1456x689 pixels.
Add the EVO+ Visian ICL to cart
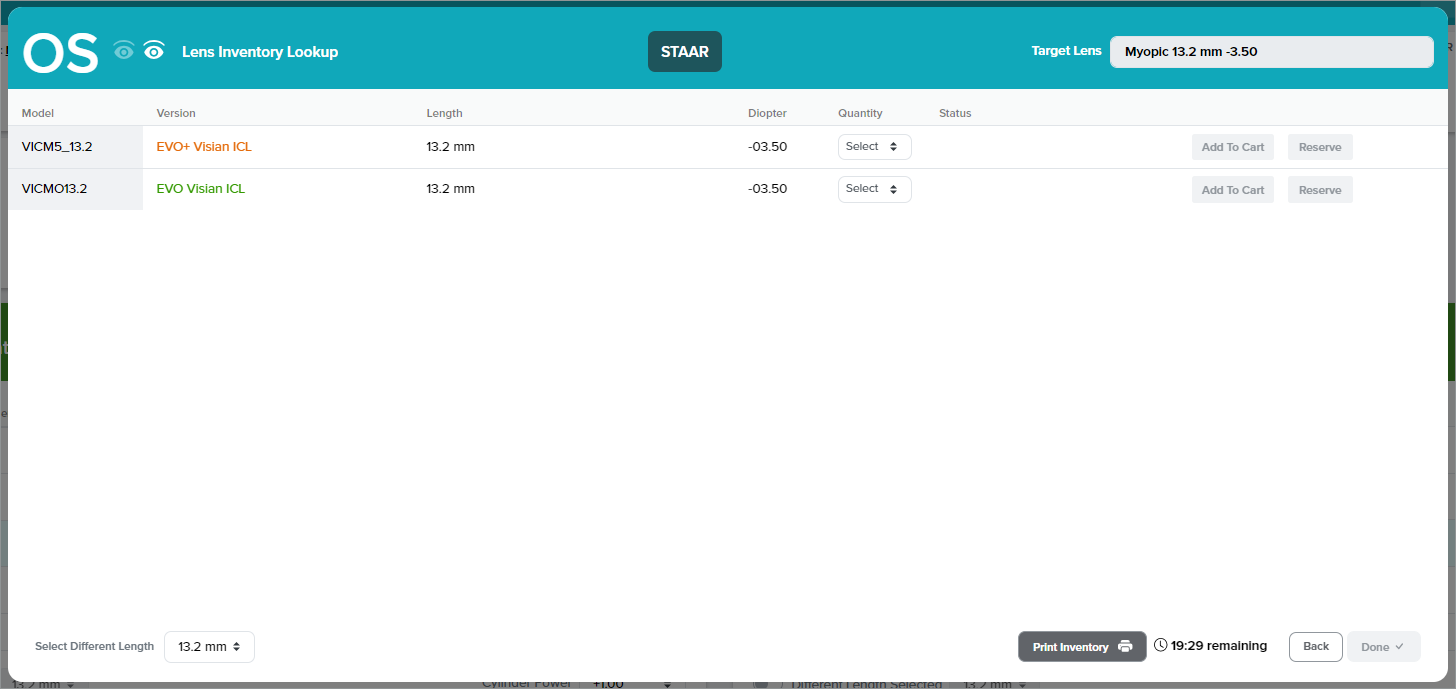tap(1232, 147)
